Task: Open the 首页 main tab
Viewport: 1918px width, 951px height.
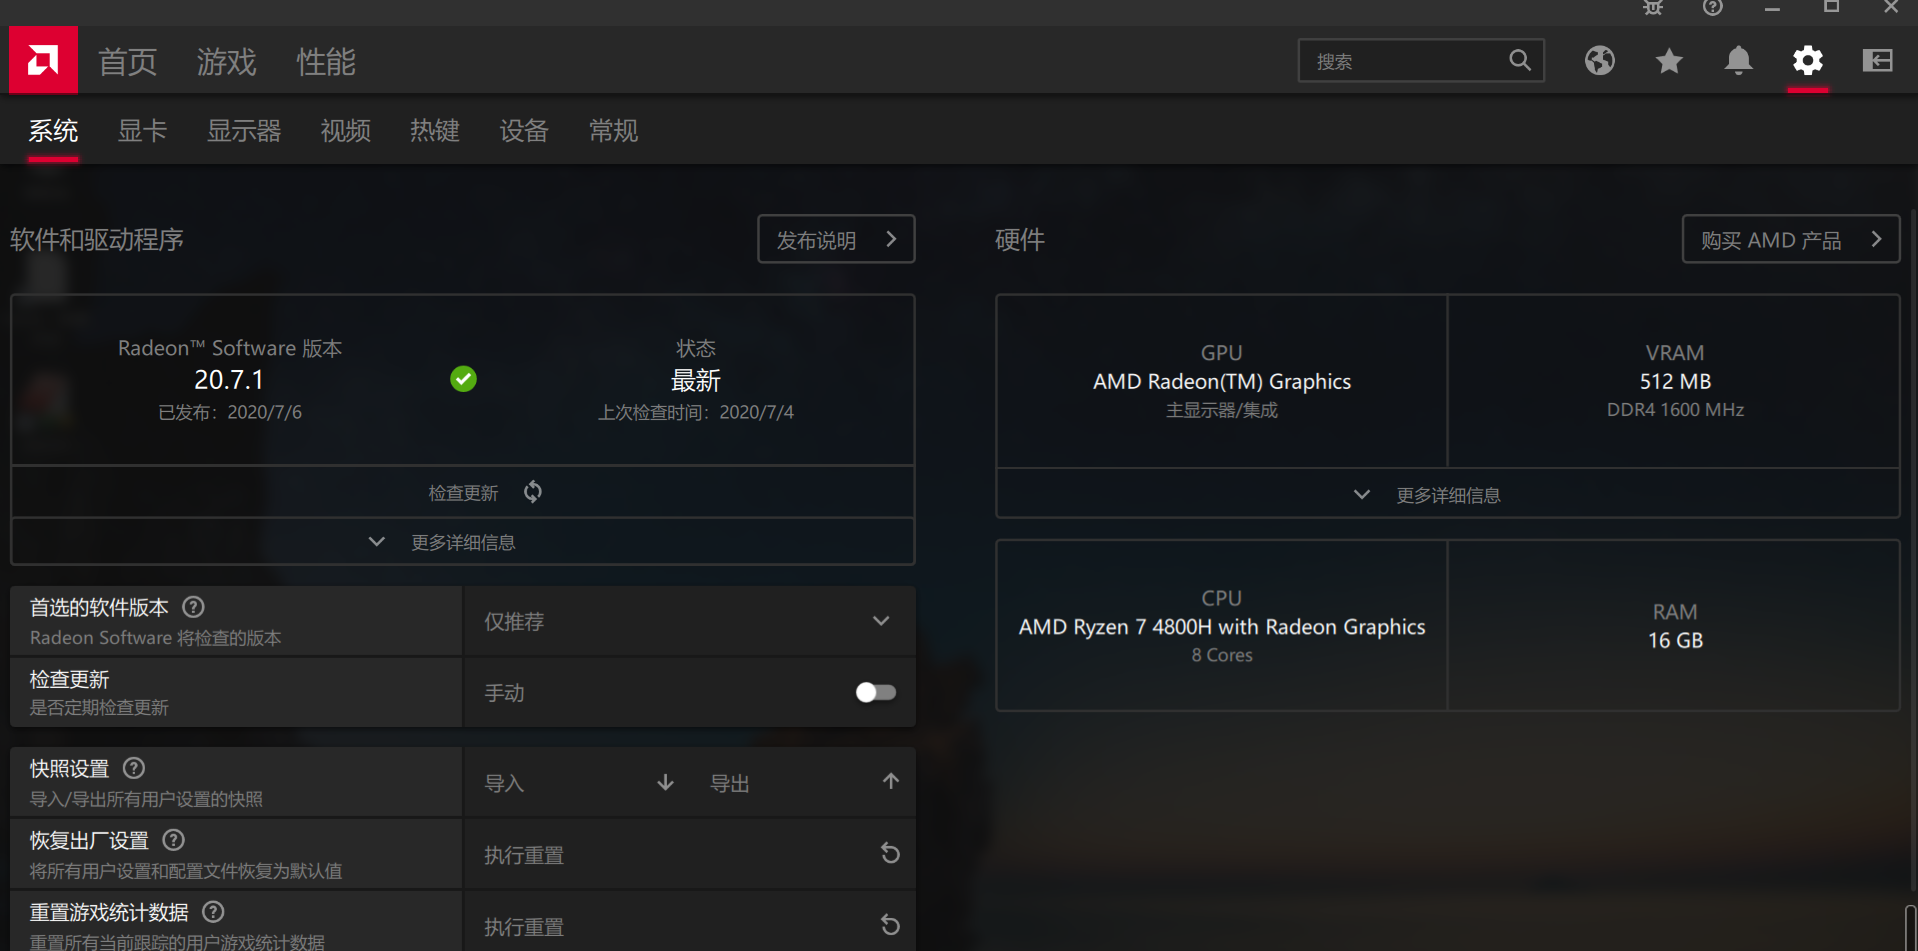Action: tap(128, 62)
